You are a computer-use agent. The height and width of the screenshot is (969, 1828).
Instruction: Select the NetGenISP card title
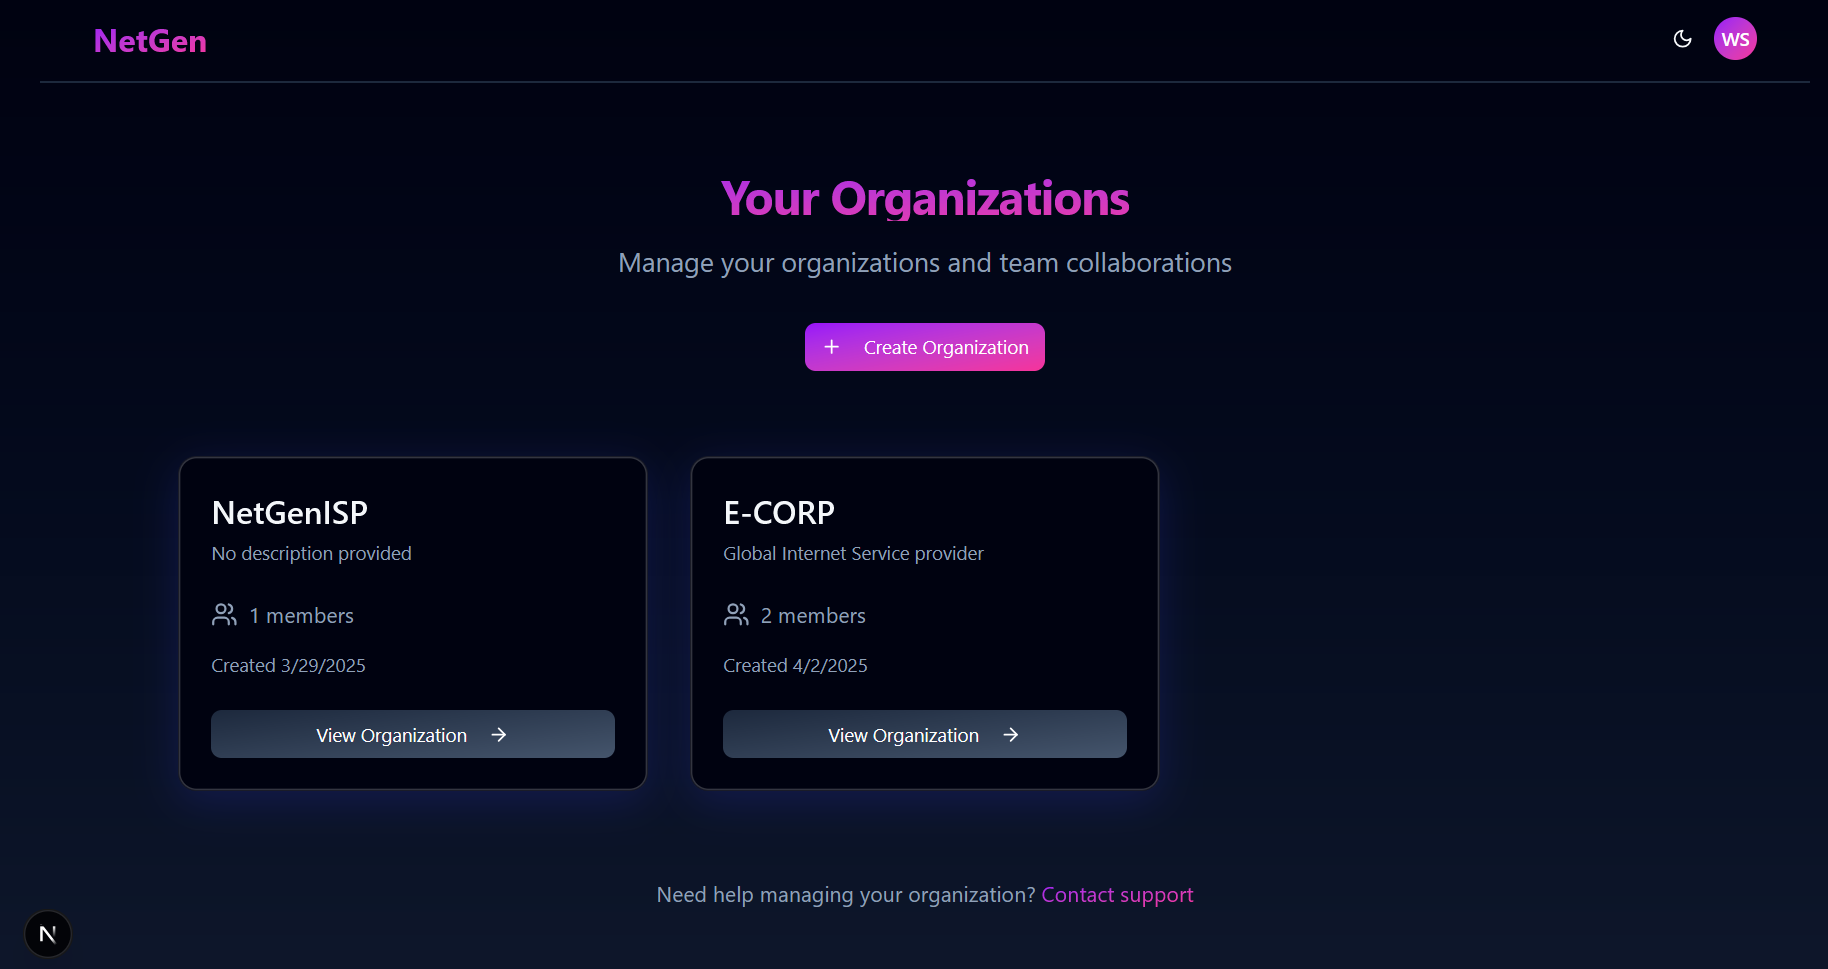coord(290,513)
